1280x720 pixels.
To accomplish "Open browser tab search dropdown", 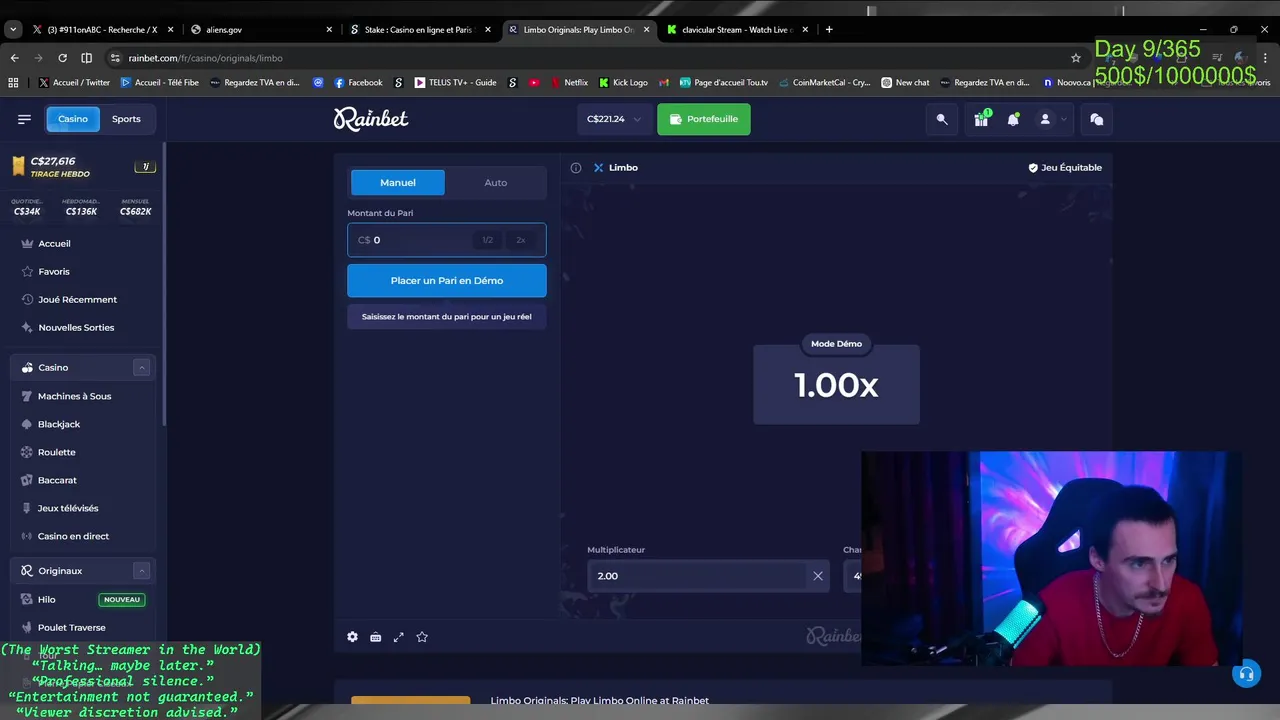I will coord(13,30).
